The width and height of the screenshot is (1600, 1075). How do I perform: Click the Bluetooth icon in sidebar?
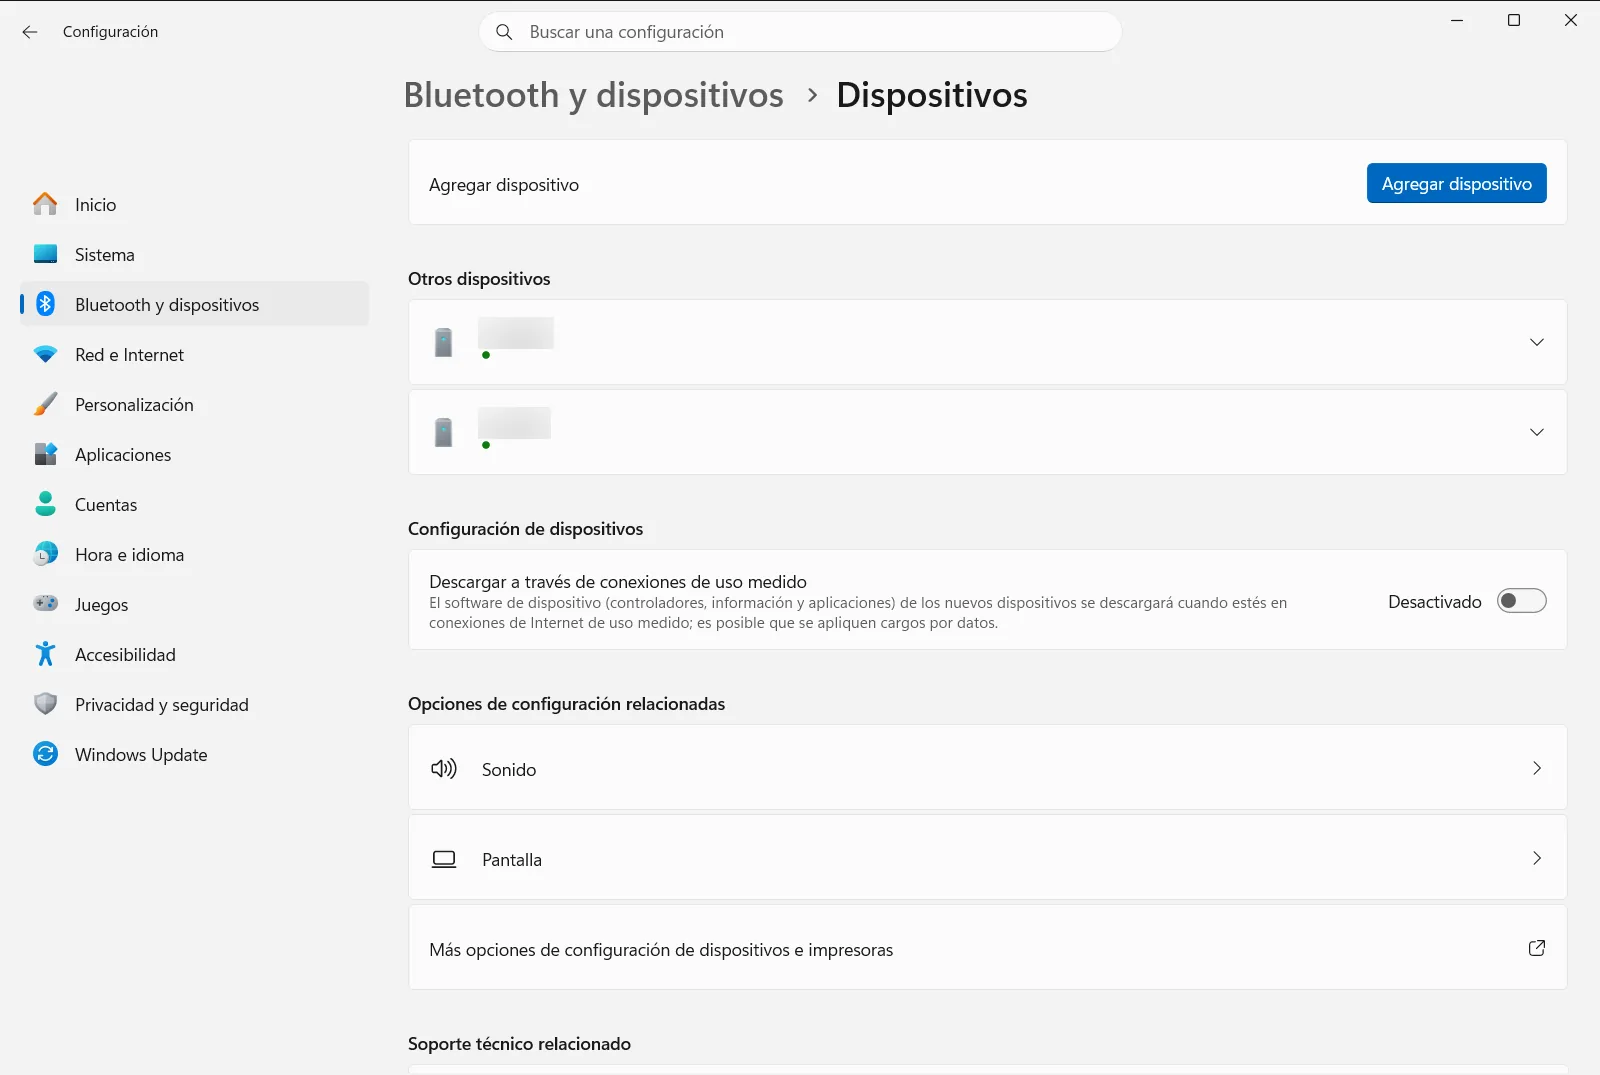pyautogui.click(x=45, y=304)
